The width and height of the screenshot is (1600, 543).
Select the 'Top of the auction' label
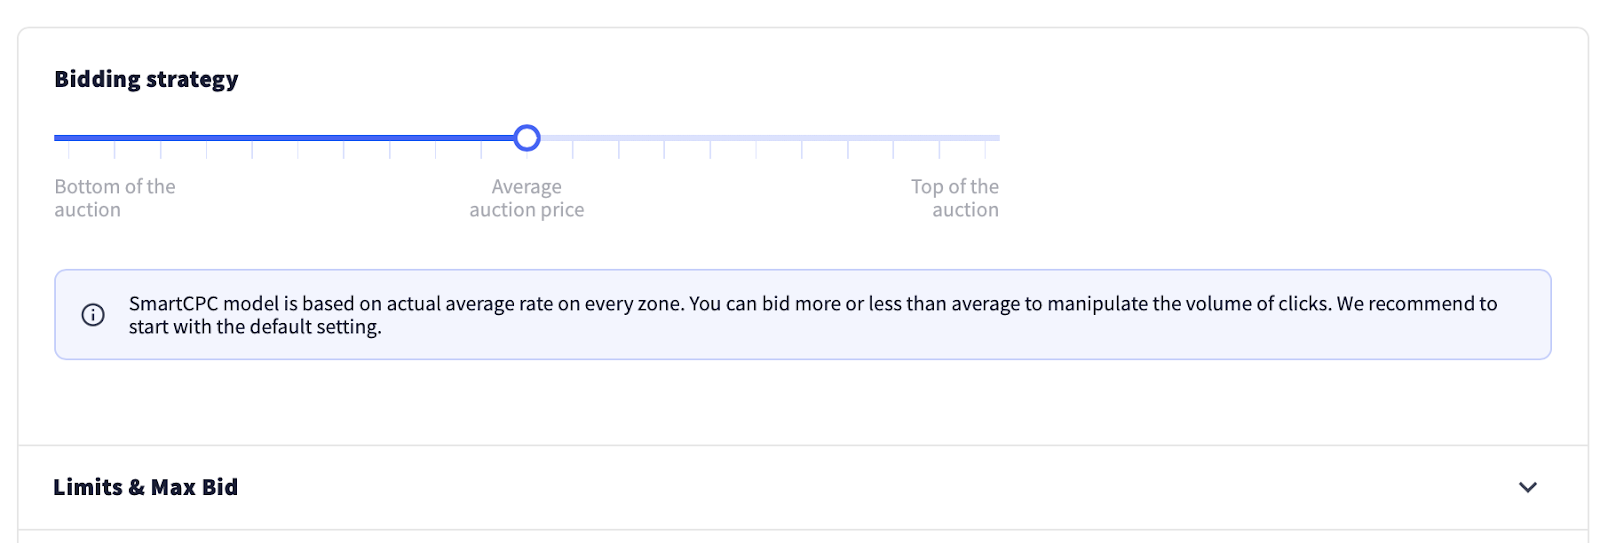click(955, 198)
